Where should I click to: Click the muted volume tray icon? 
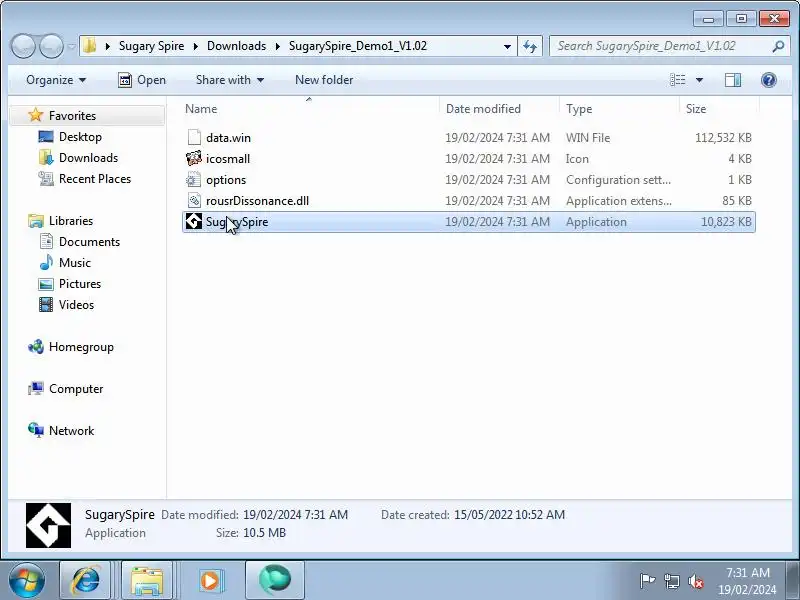pyautogui.click(x=695, y=581)
